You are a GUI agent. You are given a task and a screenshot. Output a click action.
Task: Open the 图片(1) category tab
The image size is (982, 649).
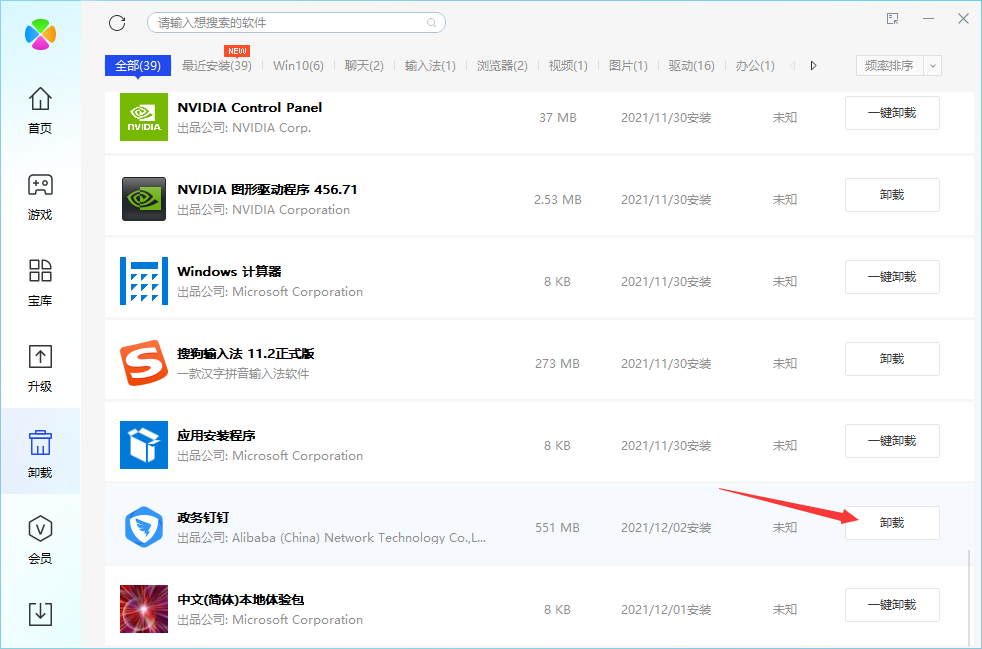click(628, 66)
